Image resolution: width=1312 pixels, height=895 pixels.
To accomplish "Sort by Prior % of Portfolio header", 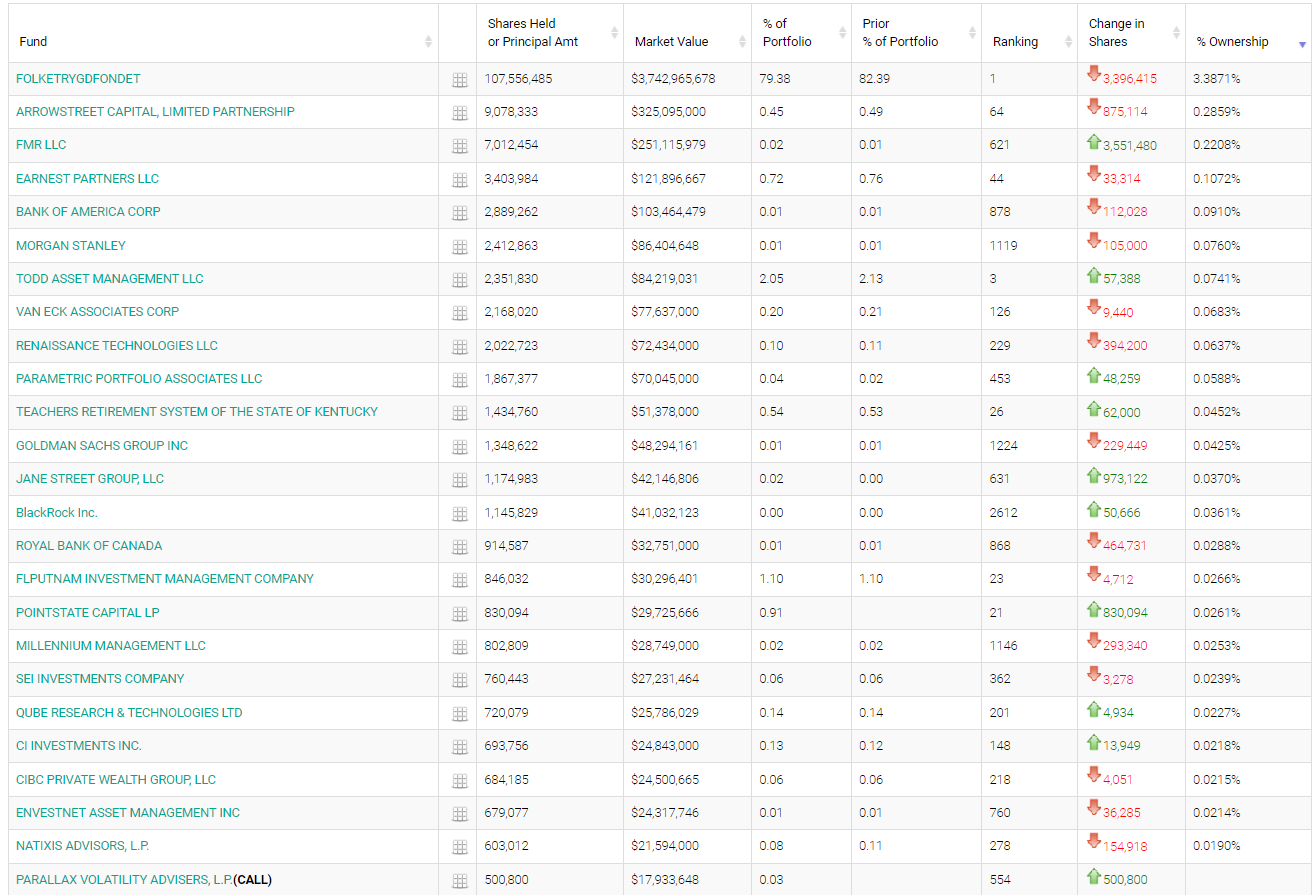I will (916, 33).
